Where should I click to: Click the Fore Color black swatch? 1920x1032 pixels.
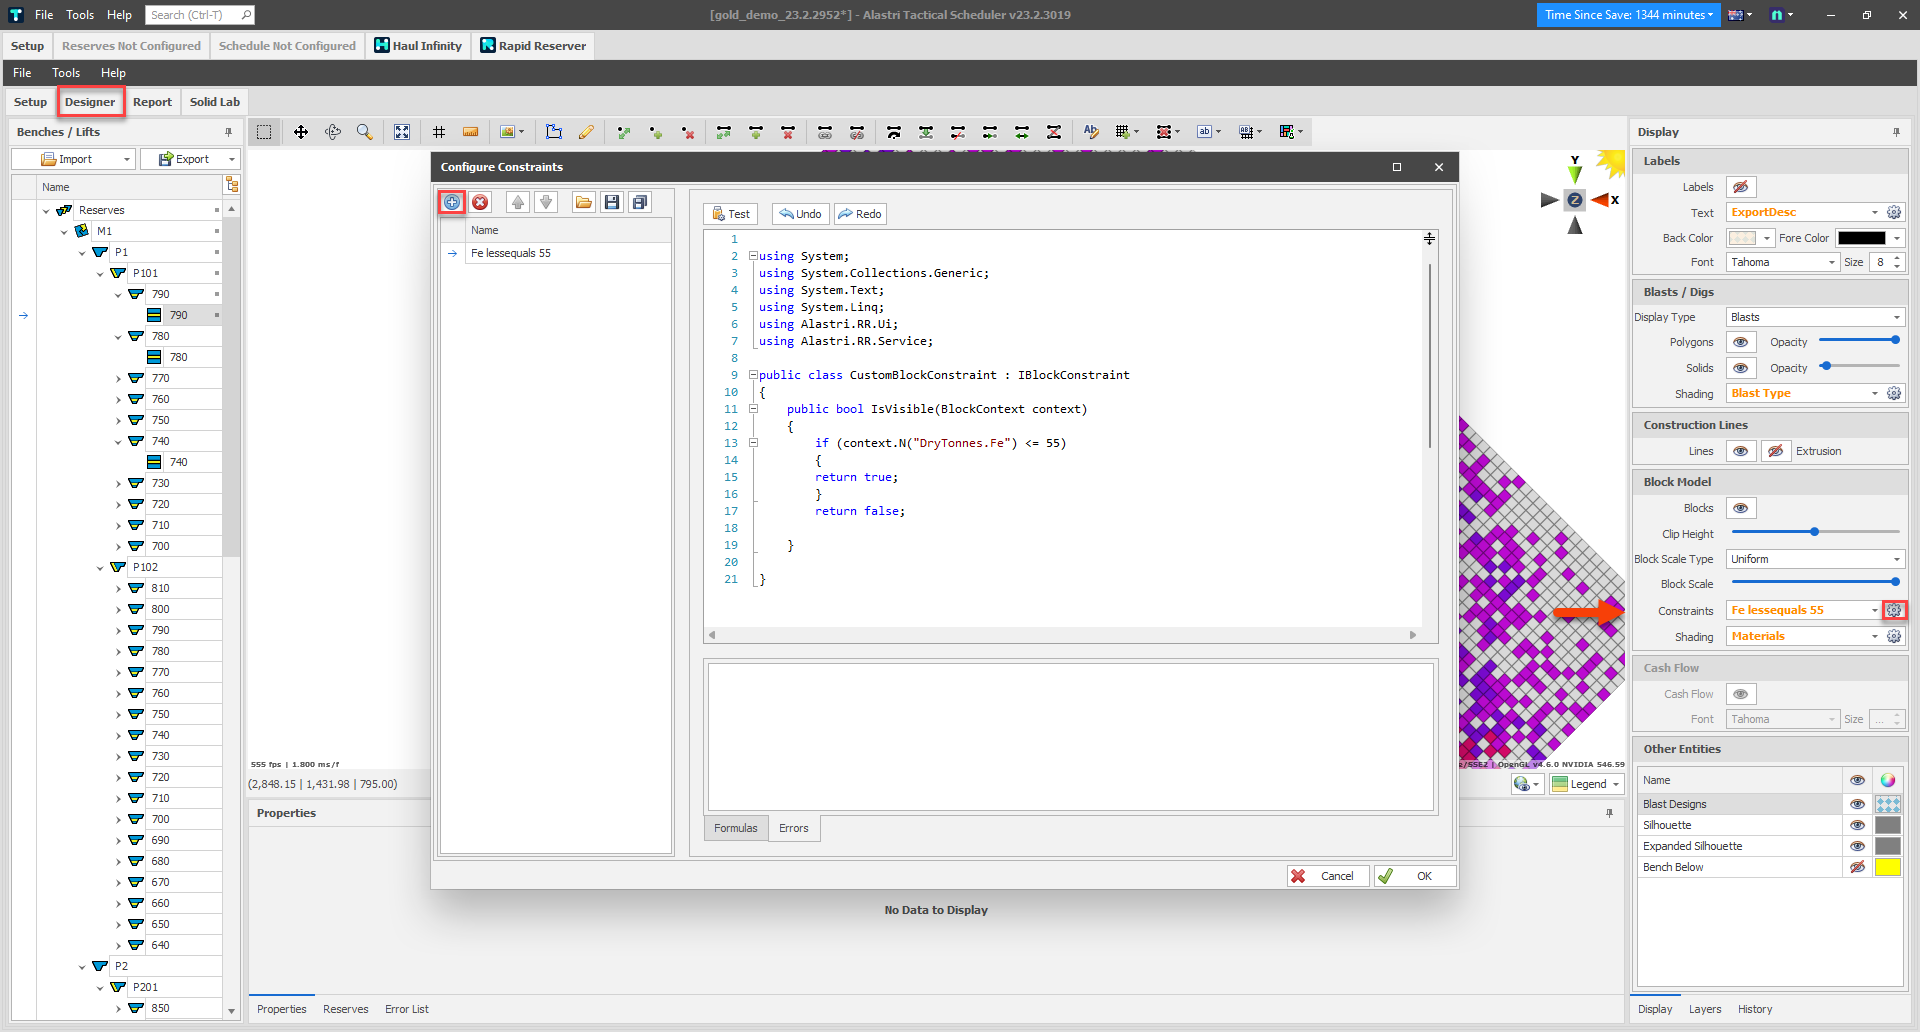1861,238
